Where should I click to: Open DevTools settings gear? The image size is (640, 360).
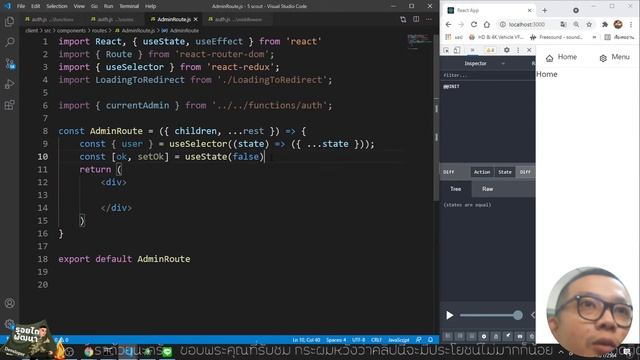[507, 50]
